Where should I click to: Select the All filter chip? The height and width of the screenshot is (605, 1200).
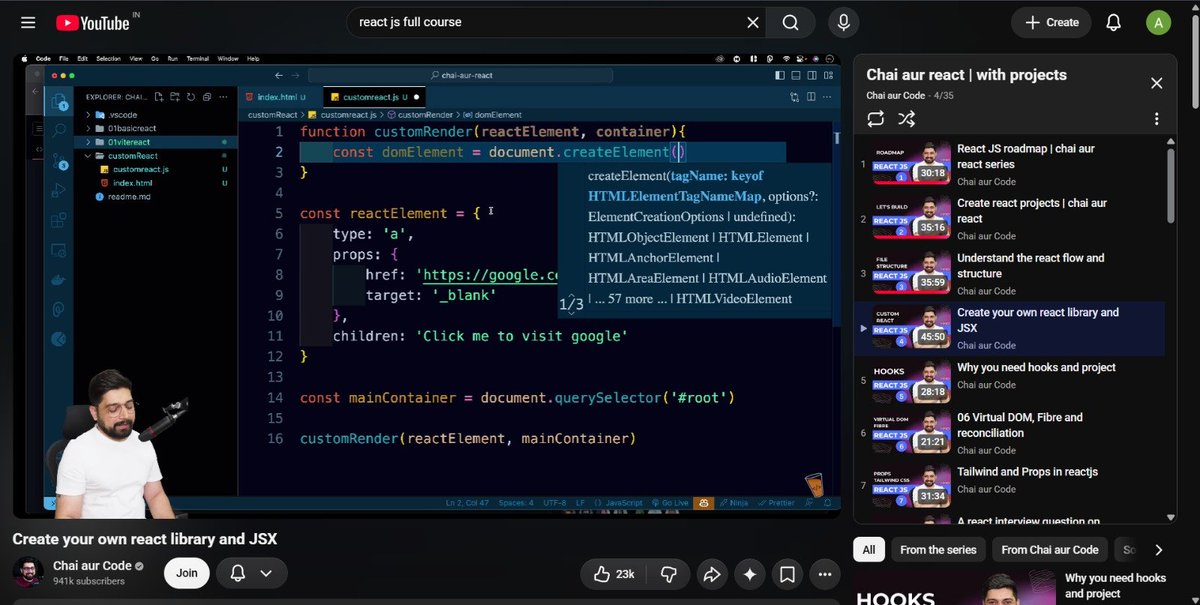coord(868,549)
